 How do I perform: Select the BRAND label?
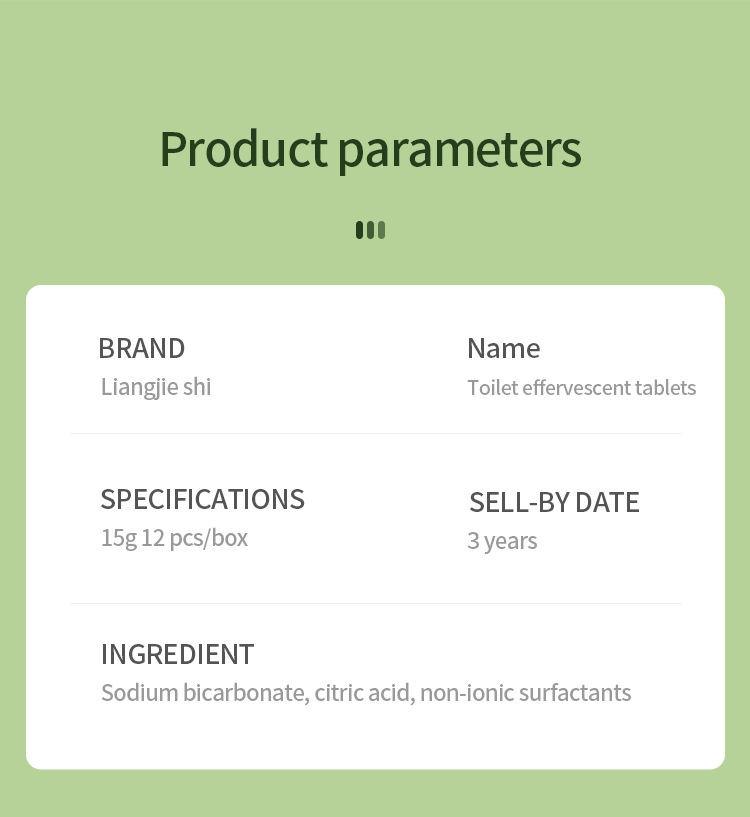point(141,349)
